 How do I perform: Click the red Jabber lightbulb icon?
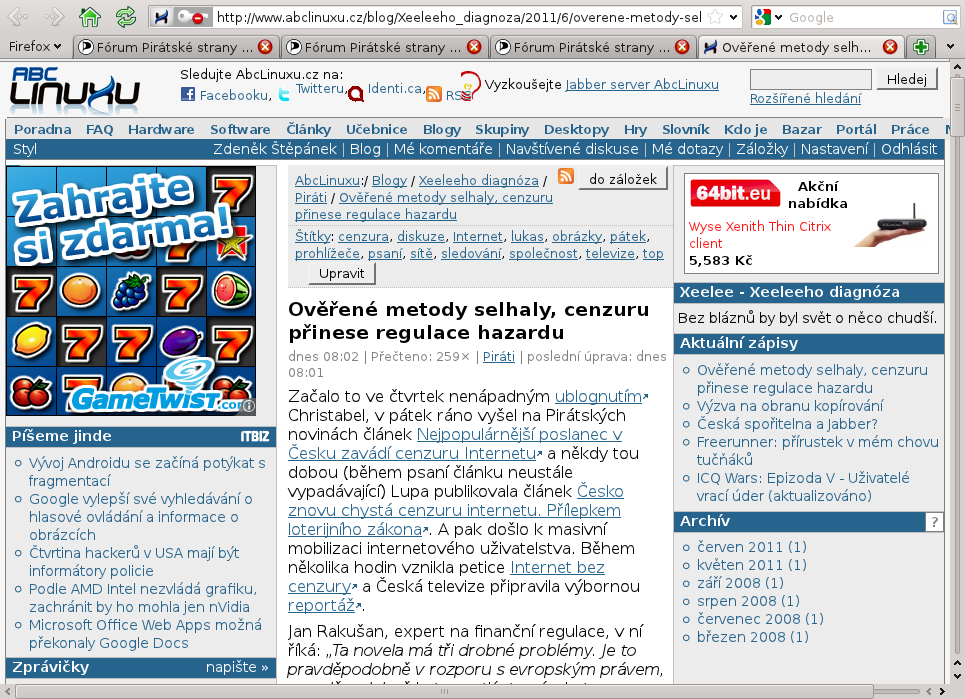coord(469,86)
